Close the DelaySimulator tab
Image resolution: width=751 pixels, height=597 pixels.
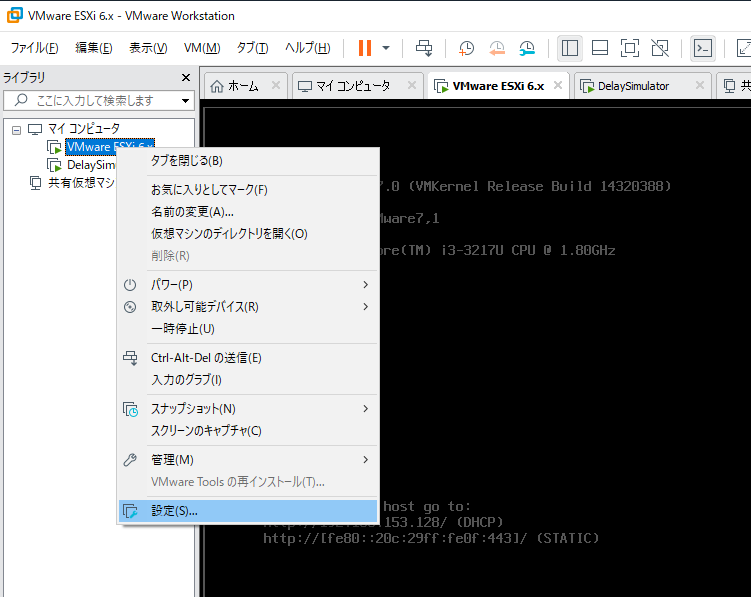pyautogui.click(x=700, y=85)
